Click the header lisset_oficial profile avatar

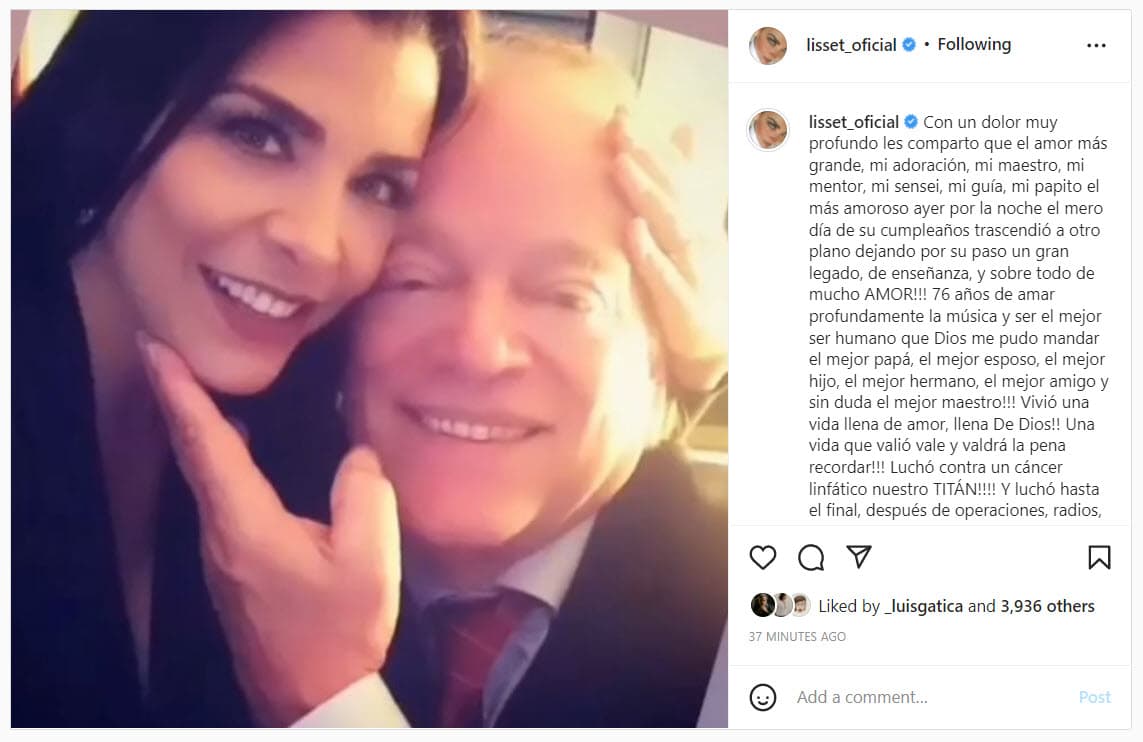tap(768, 45)
